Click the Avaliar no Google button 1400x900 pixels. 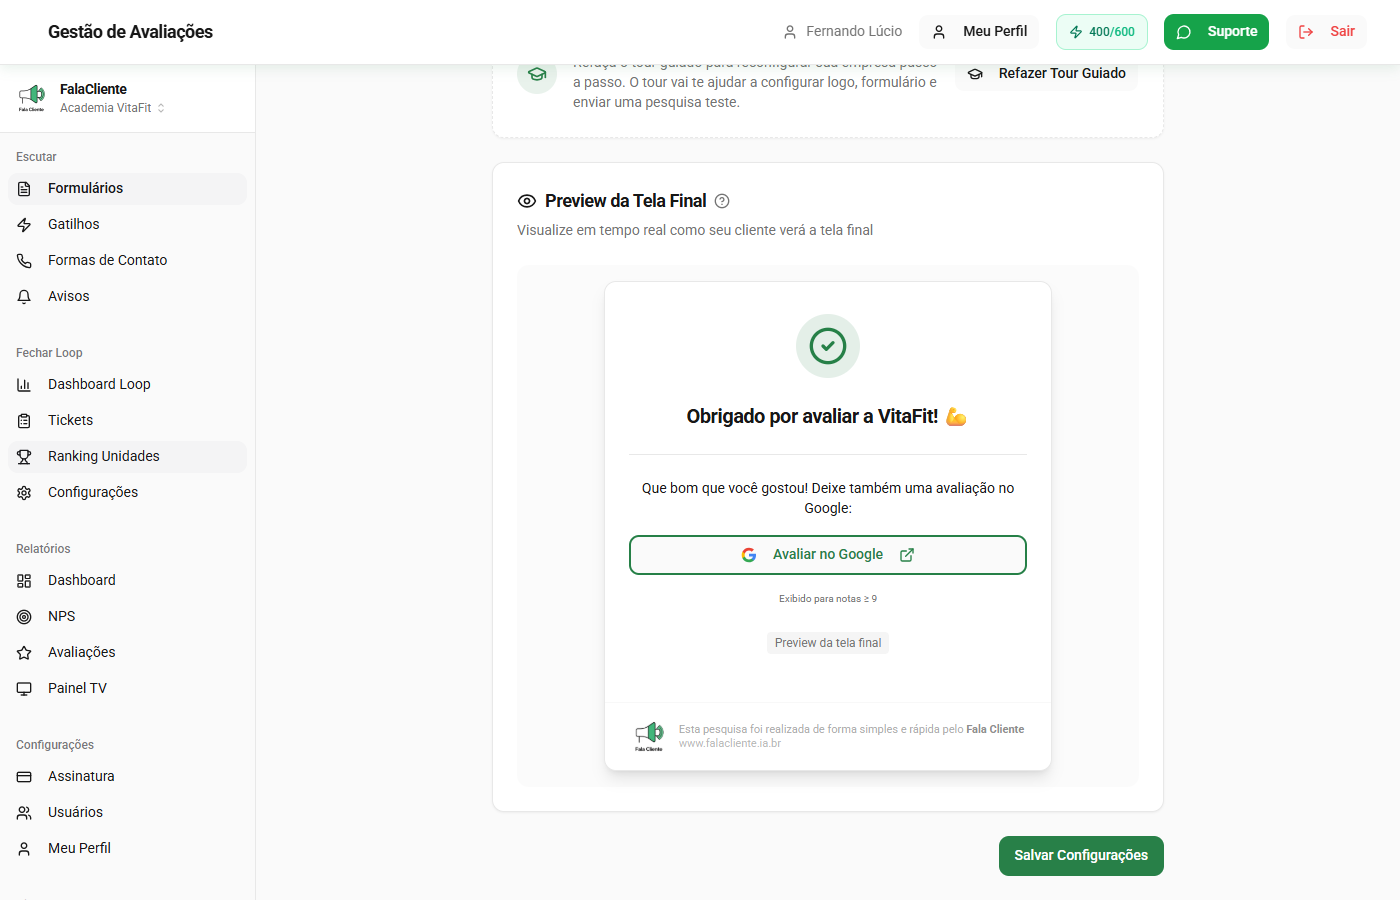coord(827,555)
